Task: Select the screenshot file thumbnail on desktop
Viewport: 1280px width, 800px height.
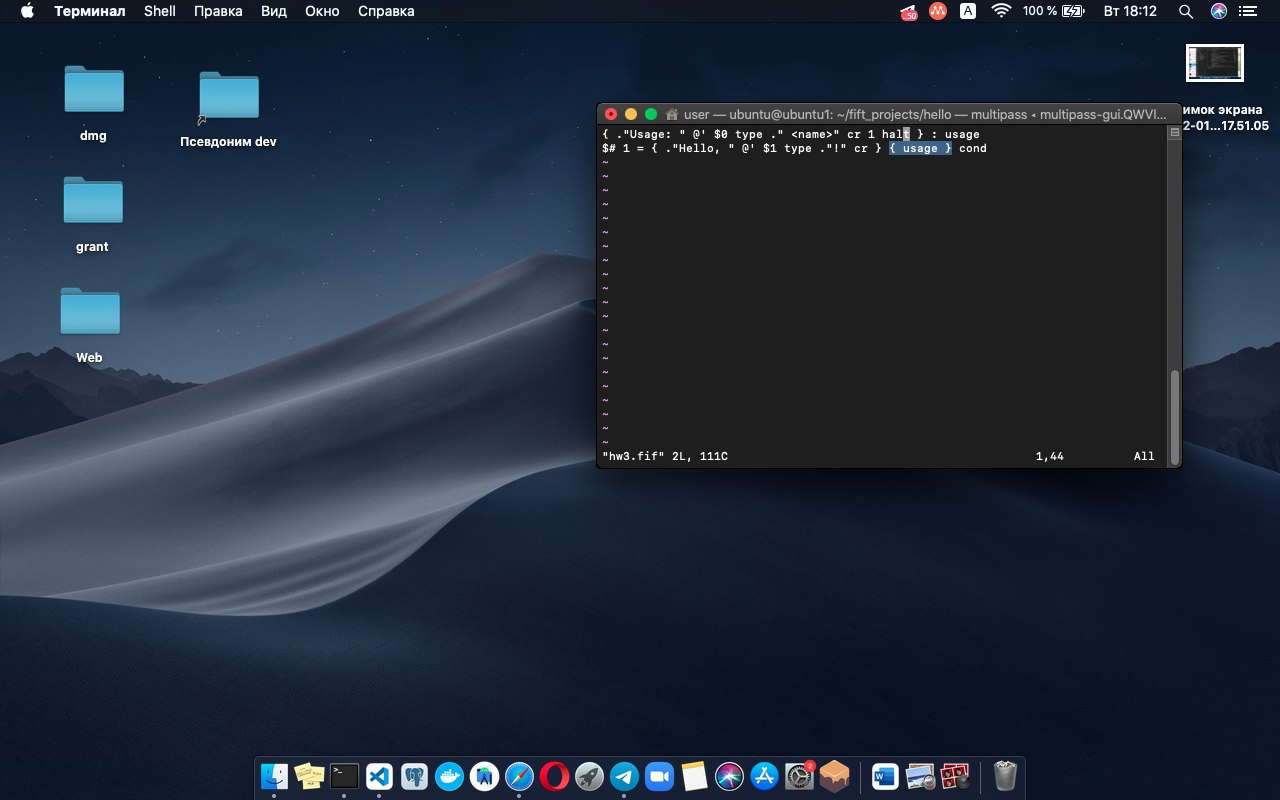Action: [x=1215, y=63]
